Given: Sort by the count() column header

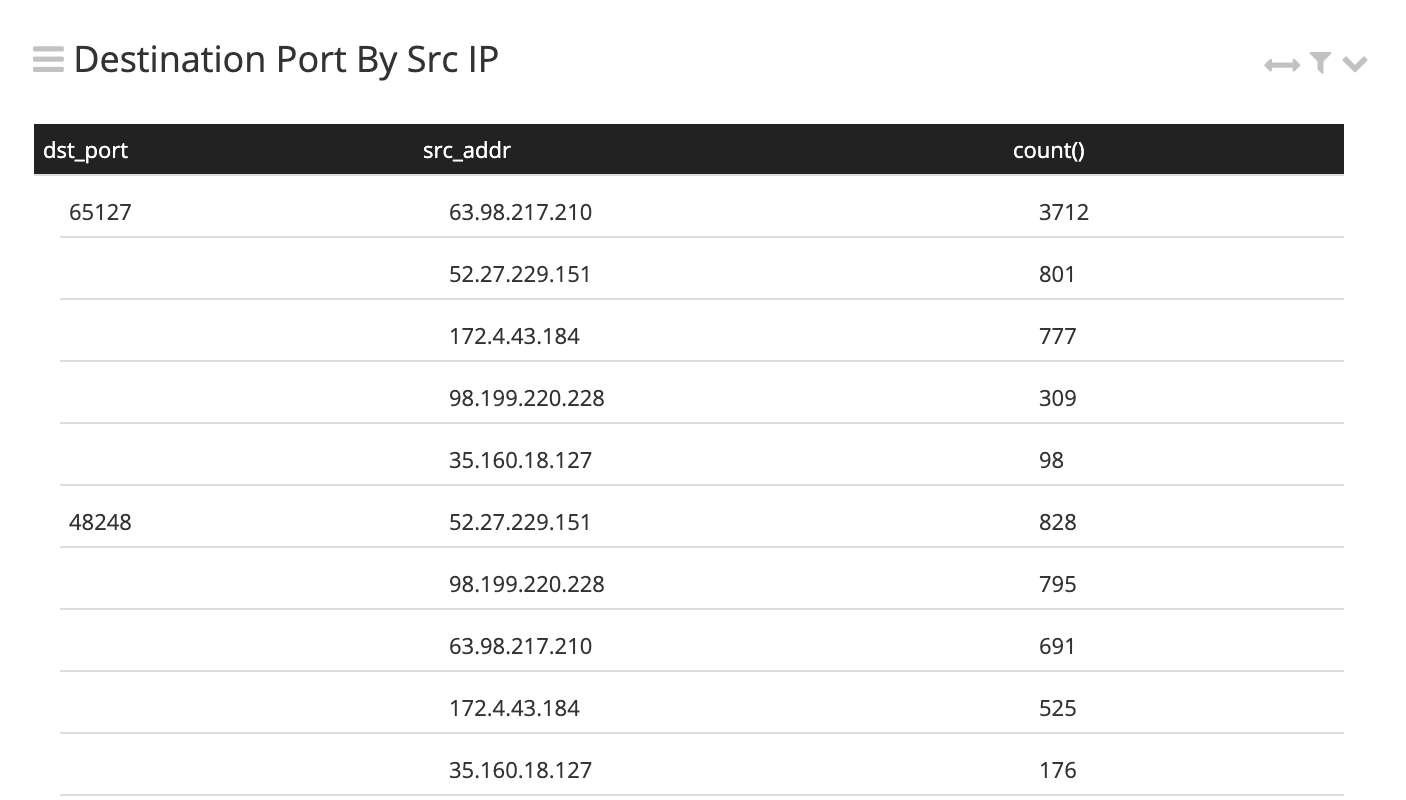Looking at the screenshot, I should pos(1049,150).
